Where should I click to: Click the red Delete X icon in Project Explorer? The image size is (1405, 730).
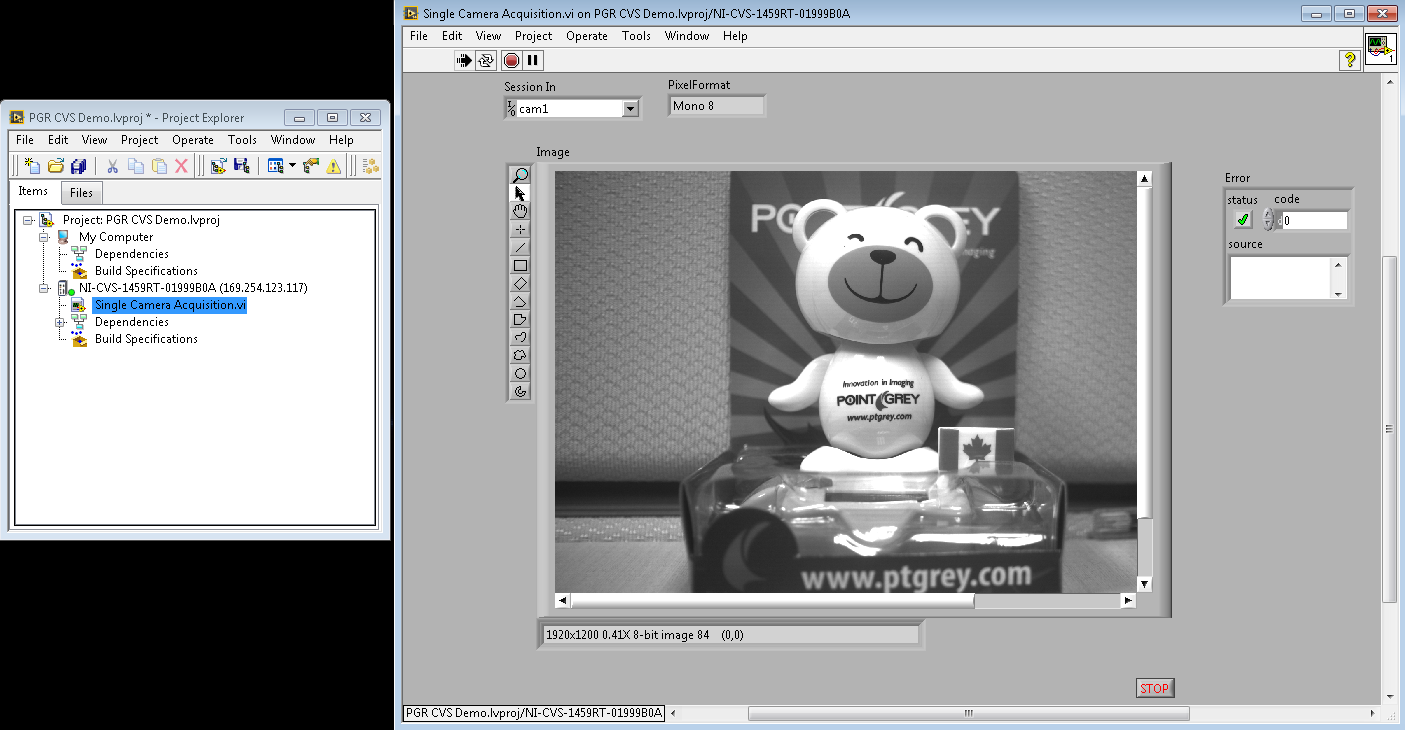pos(181,166)
